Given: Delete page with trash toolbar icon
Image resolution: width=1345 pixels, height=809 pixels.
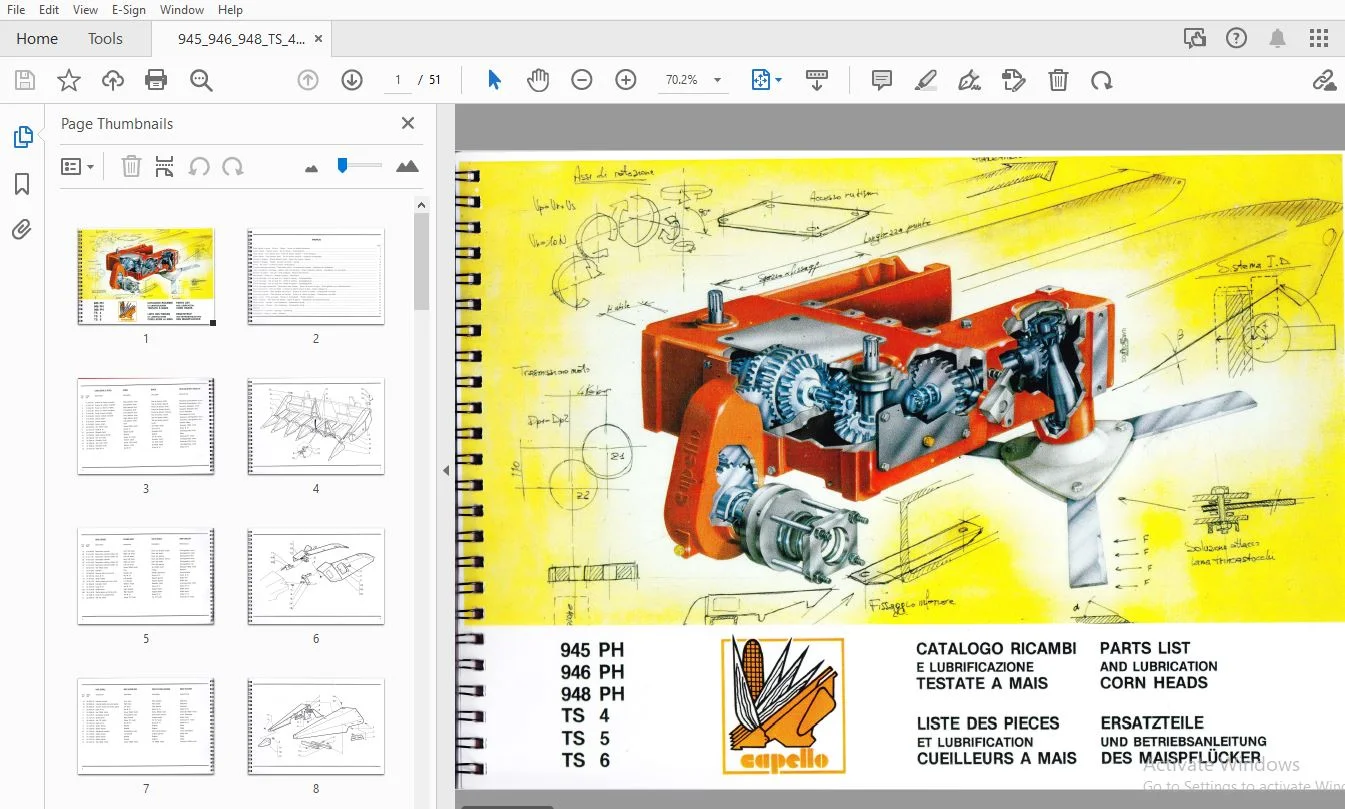Looking at the screenshot, I should [x=1058, y=80].
